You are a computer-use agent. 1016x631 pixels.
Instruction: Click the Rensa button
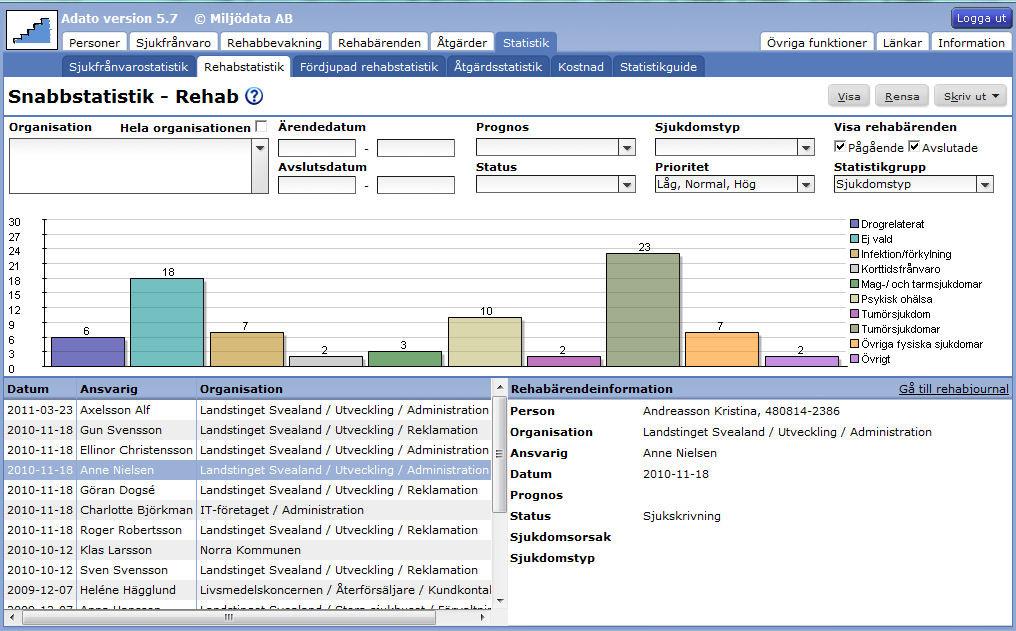click(x=902, y=97)
